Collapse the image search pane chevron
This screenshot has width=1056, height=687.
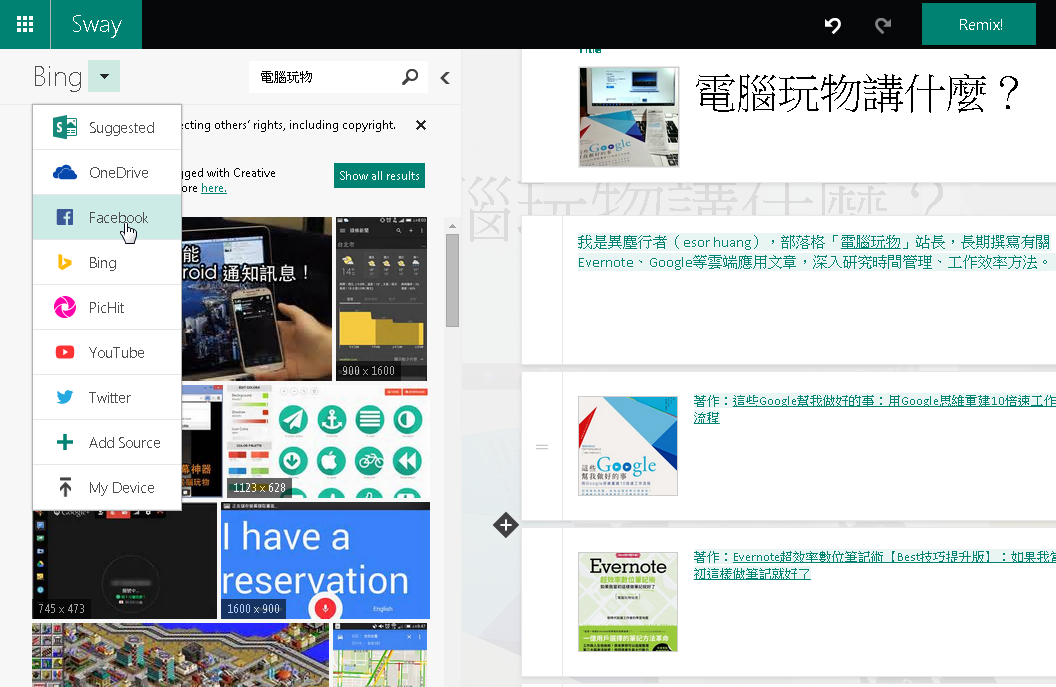click(x=444, y=76)
